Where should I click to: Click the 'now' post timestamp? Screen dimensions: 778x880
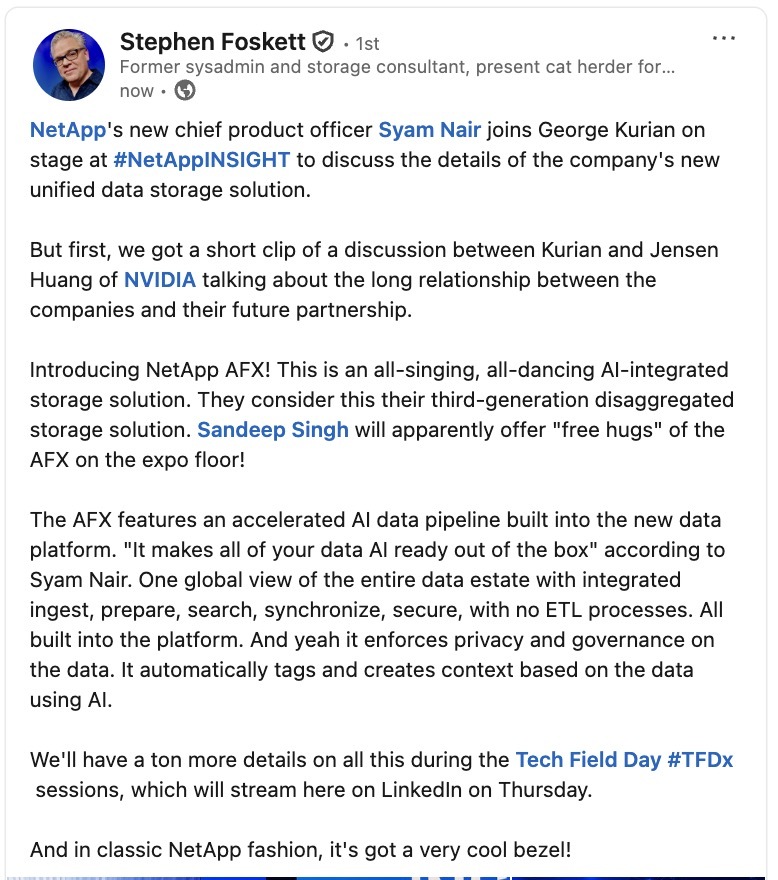pyautogui.click(x=137, y=91)
